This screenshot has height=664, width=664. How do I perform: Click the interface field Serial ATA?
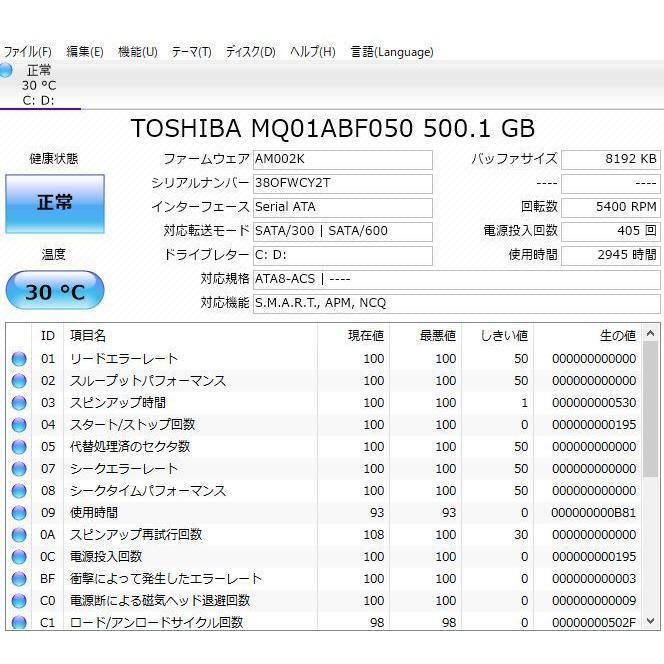pos(343,208)
